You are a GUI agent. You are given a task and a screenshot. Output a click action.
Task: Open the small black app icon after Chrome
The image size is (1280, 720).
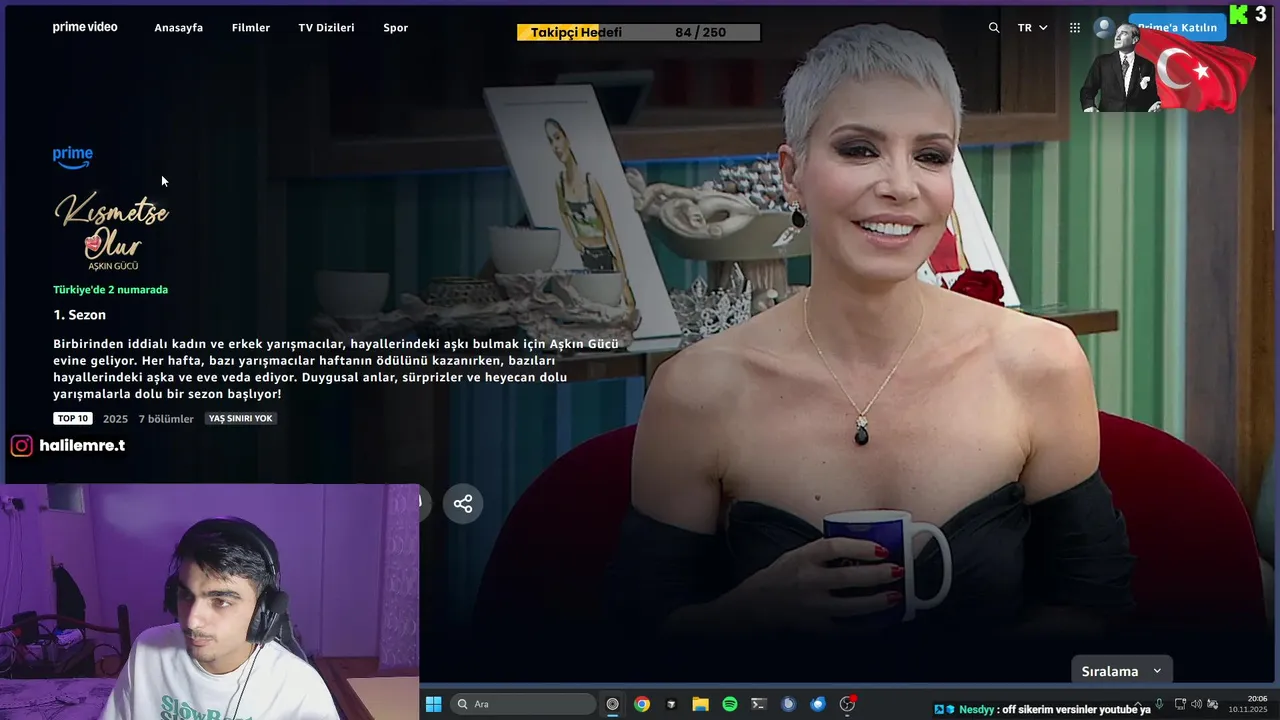pyautogui.click(x=671, y=704)
